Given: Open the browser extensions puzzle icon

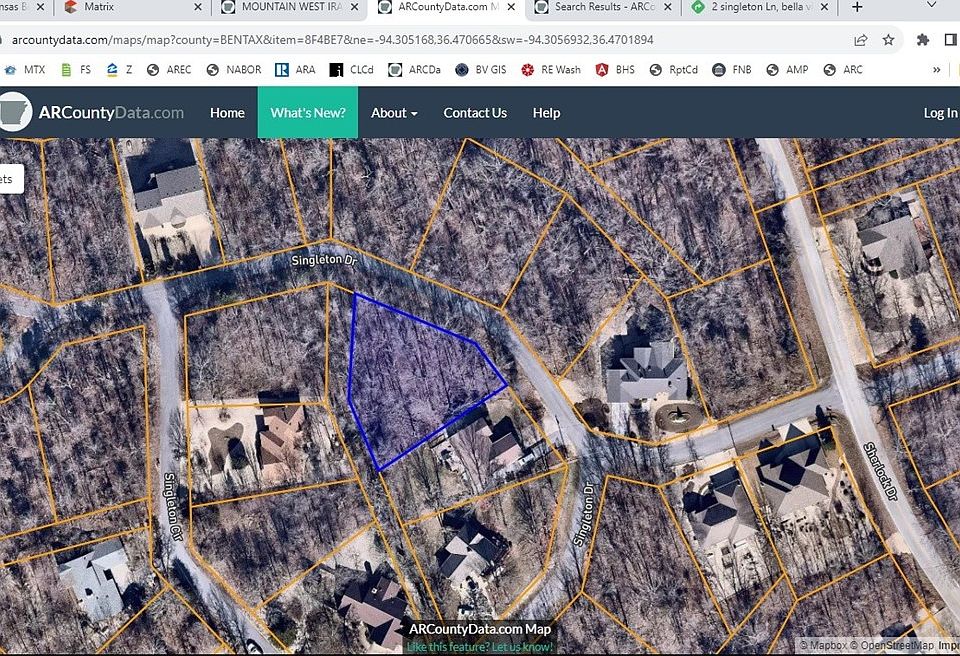Looking at the screenshot, I should (923, 40).
